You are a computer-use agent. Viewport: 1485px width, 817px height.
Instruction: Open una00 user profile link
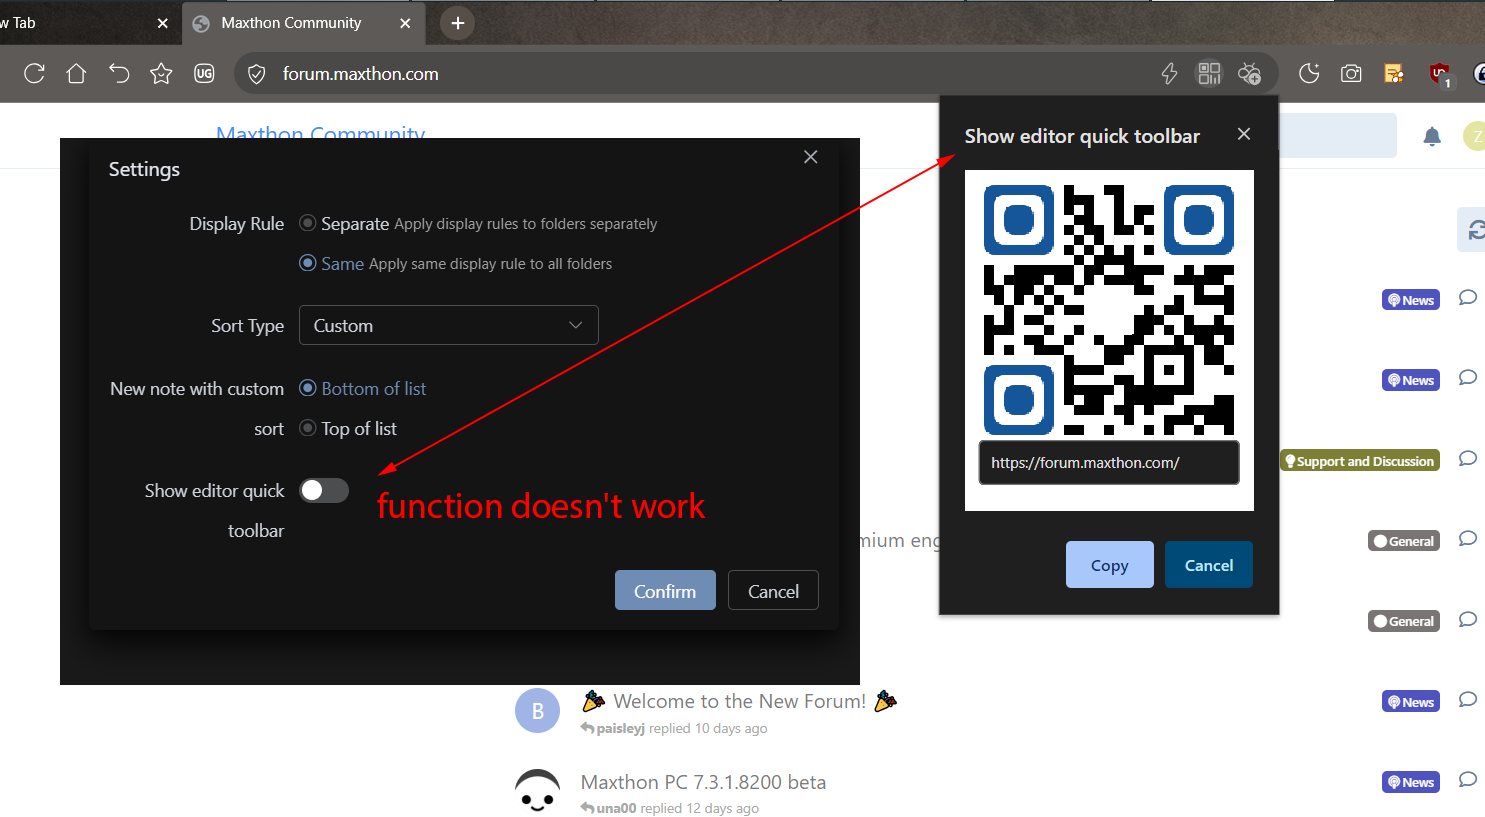tap(616, 808)
